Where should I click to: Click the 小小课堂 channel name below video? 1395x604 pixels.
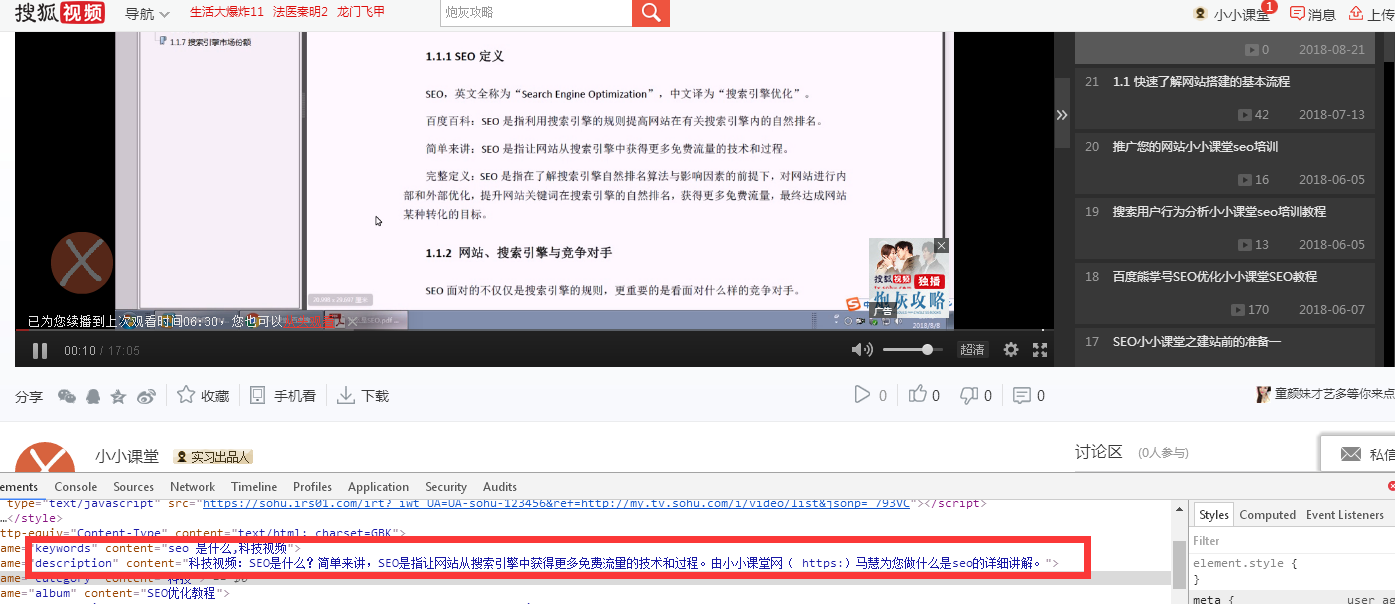pyautogui.click(x=127, y=456)
